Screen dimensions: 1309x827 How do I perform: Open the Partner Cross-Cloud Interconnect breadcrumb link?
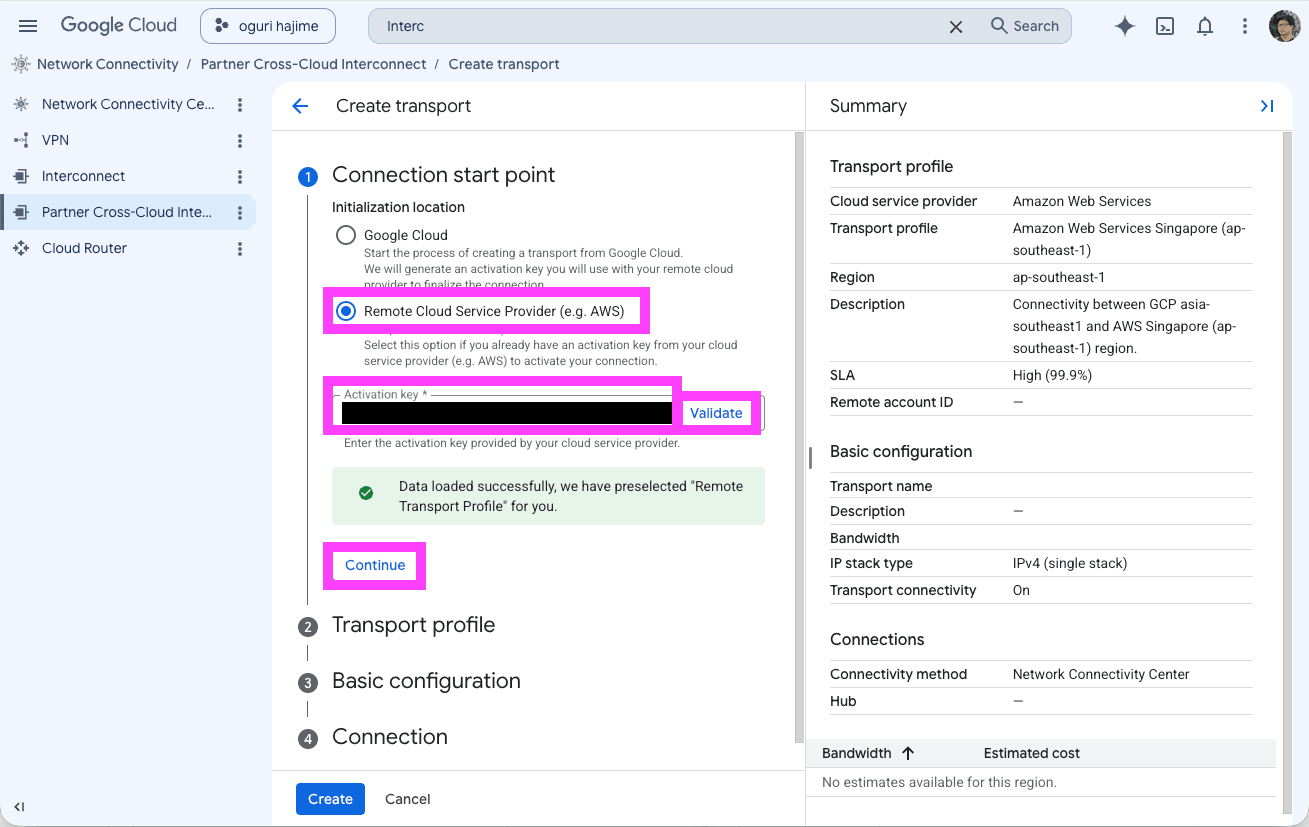[313, 64]
